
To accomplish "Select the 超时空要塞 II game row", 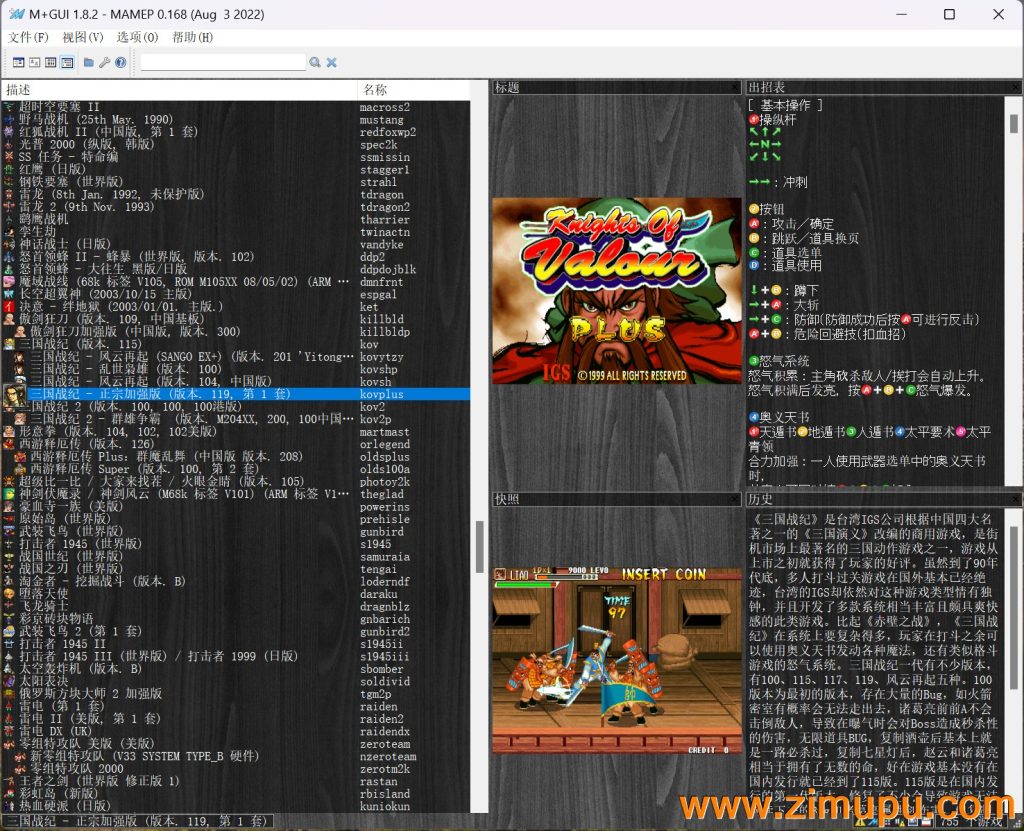I will pos(235,107).
